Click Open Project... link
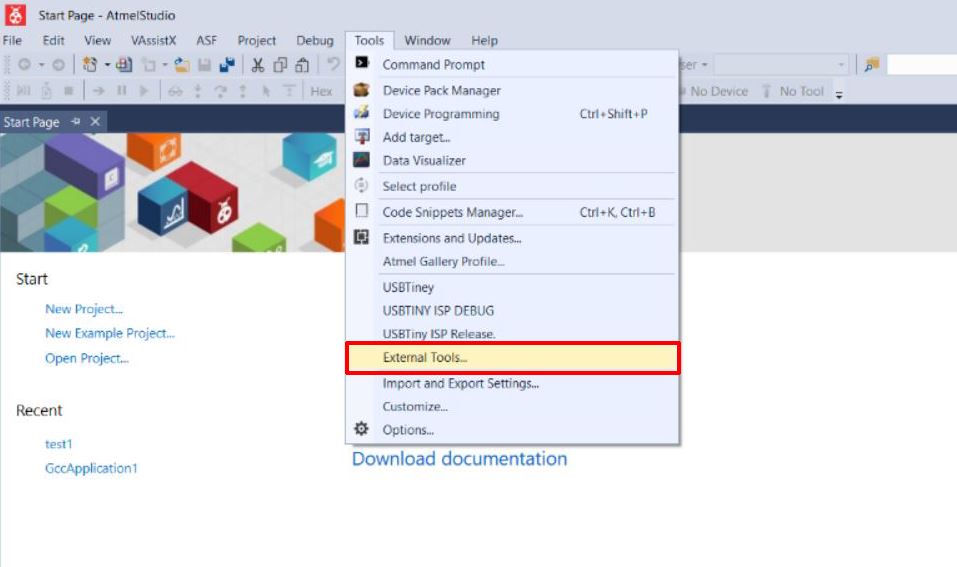Image resolution: width=957 pixels, height=567 pixels. pyautogui.click(x=87, y=358)
